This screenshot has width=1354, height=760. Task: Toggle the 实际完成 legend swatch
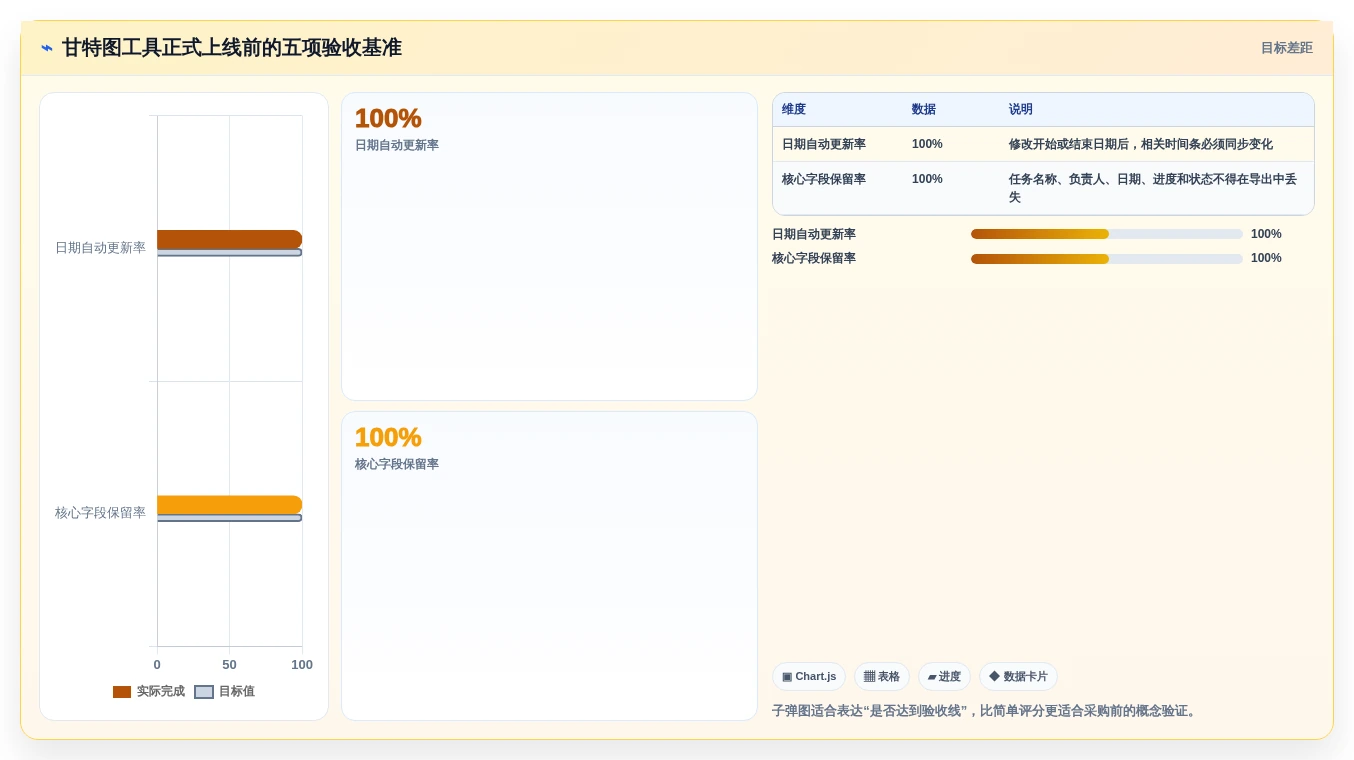[x=122, y=692]
